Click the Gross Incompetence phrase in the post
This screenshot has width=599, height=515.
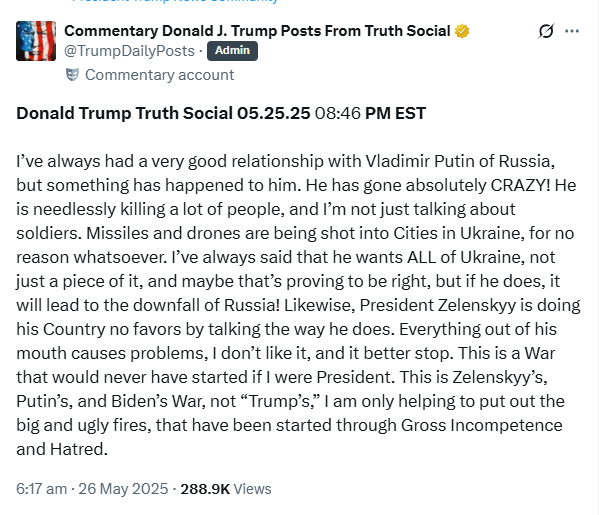click(x=481, y=425)
